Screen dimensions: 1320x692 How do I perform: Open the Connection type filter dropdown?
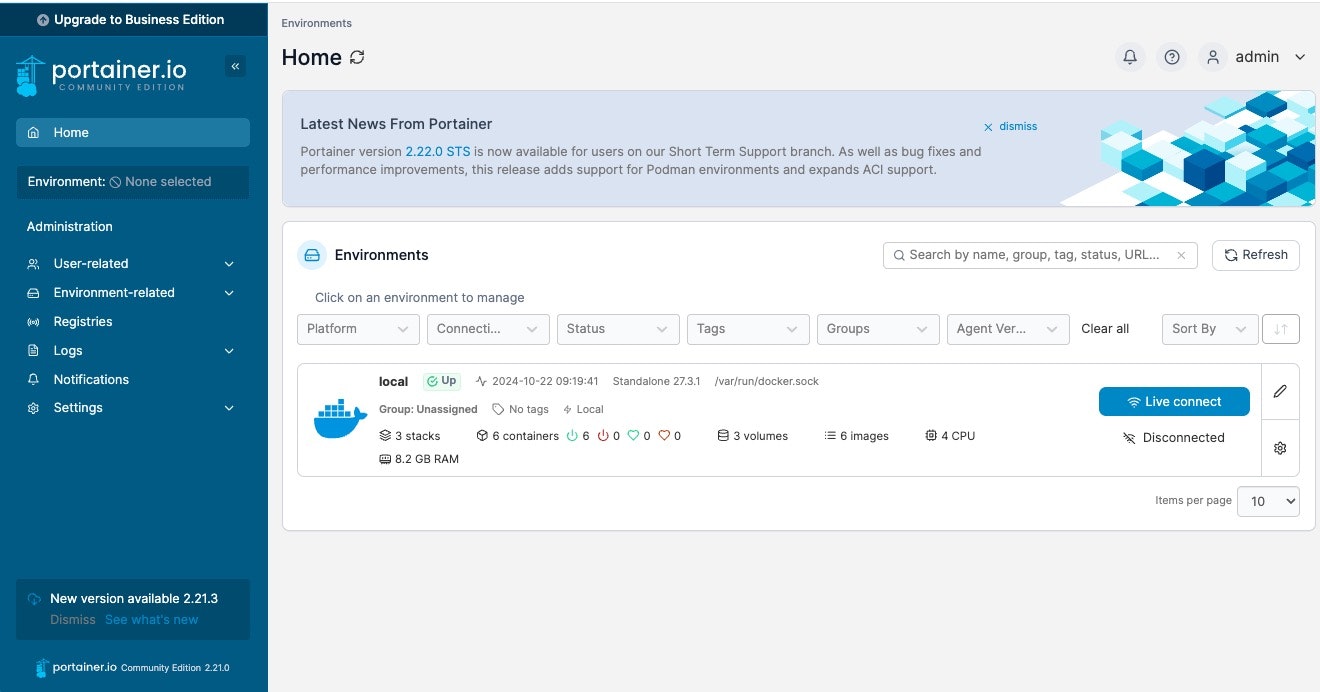click(488, 329)
